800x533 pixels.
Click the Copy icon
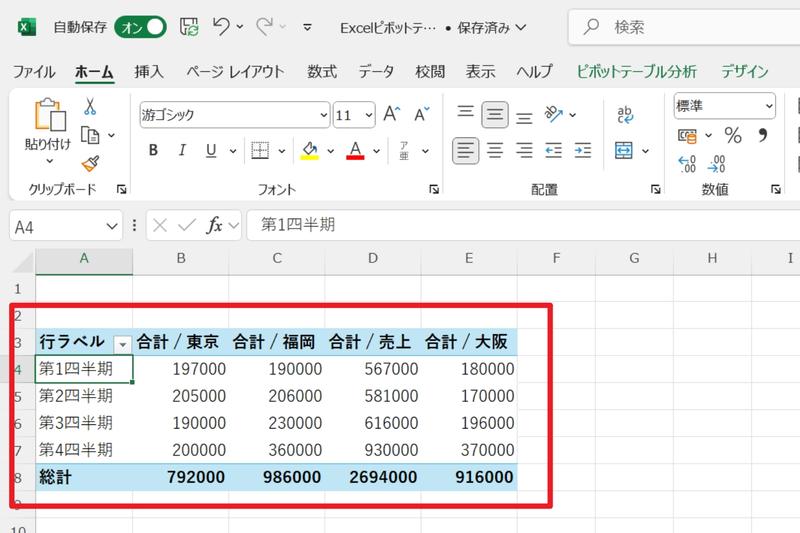[x=90, y=135]
